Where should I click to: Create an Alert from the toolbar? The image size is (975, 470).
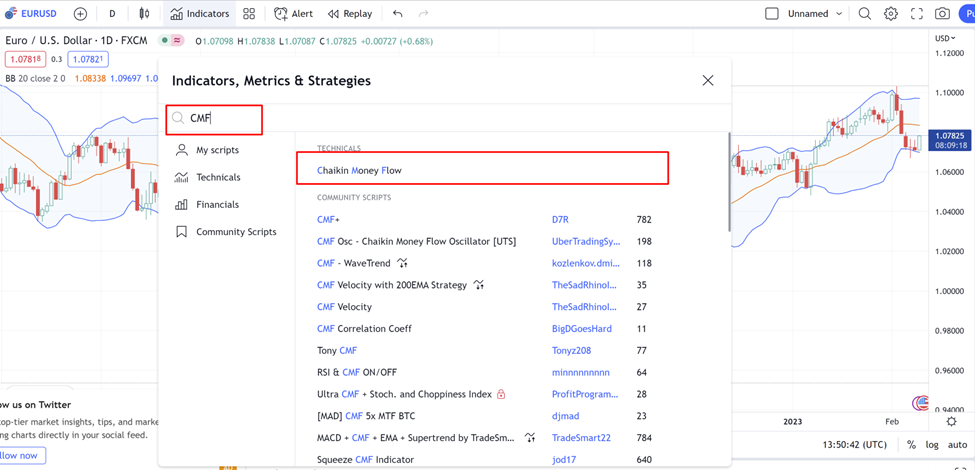(293, 13)
